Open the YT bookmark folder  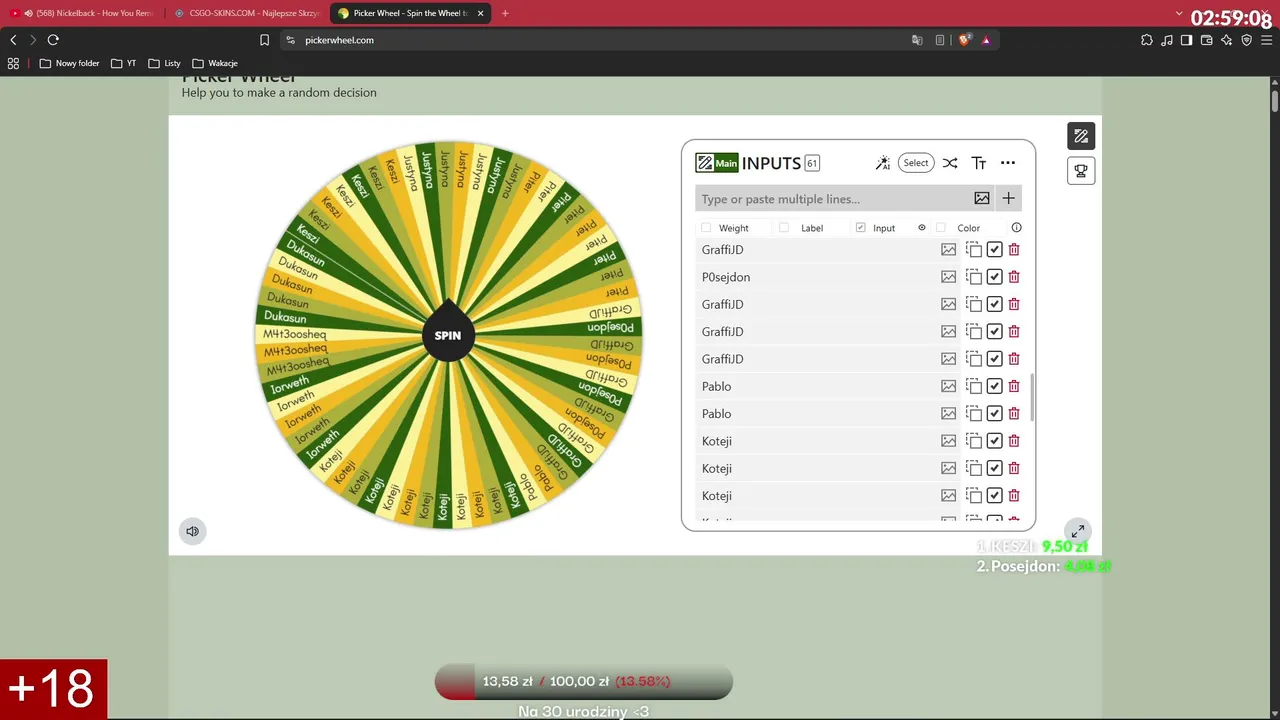coord(123,63)
